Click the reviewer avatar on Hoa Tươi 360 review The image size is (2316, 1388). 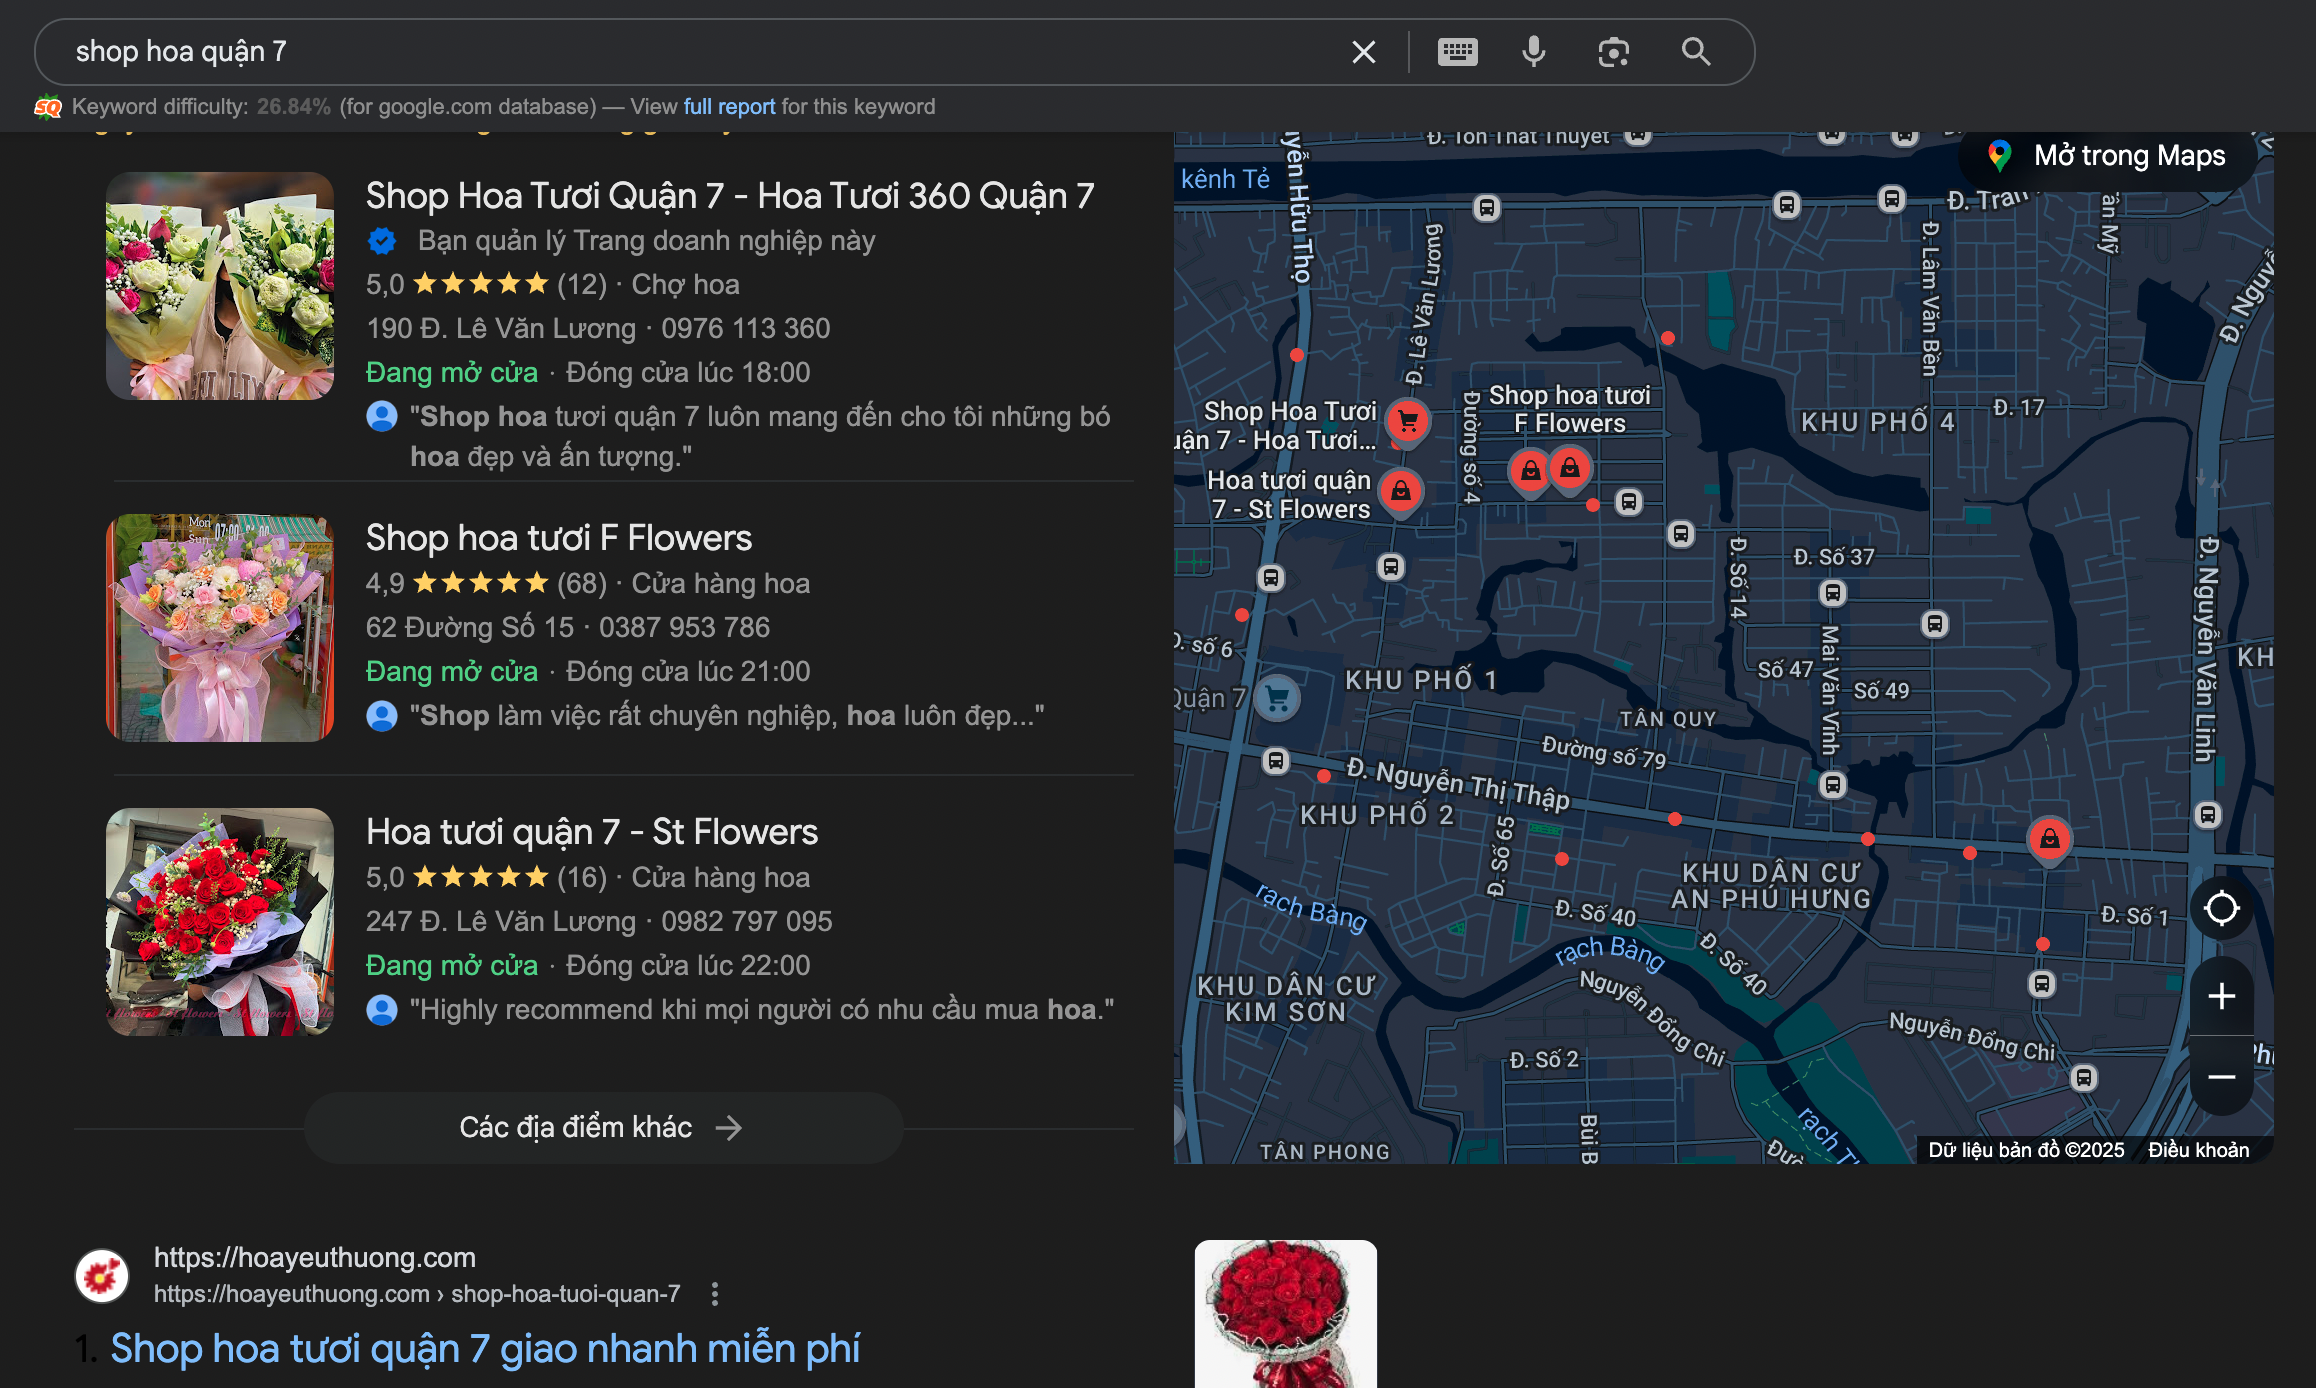tap(382, 416)
